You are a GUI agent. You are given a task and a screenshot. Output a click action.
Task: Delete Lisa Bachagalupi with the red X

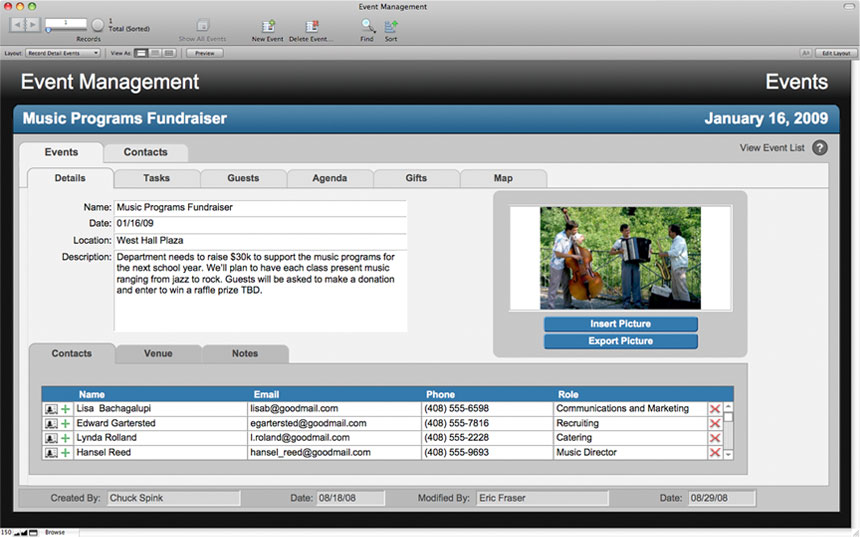click(x=715, y=409)
